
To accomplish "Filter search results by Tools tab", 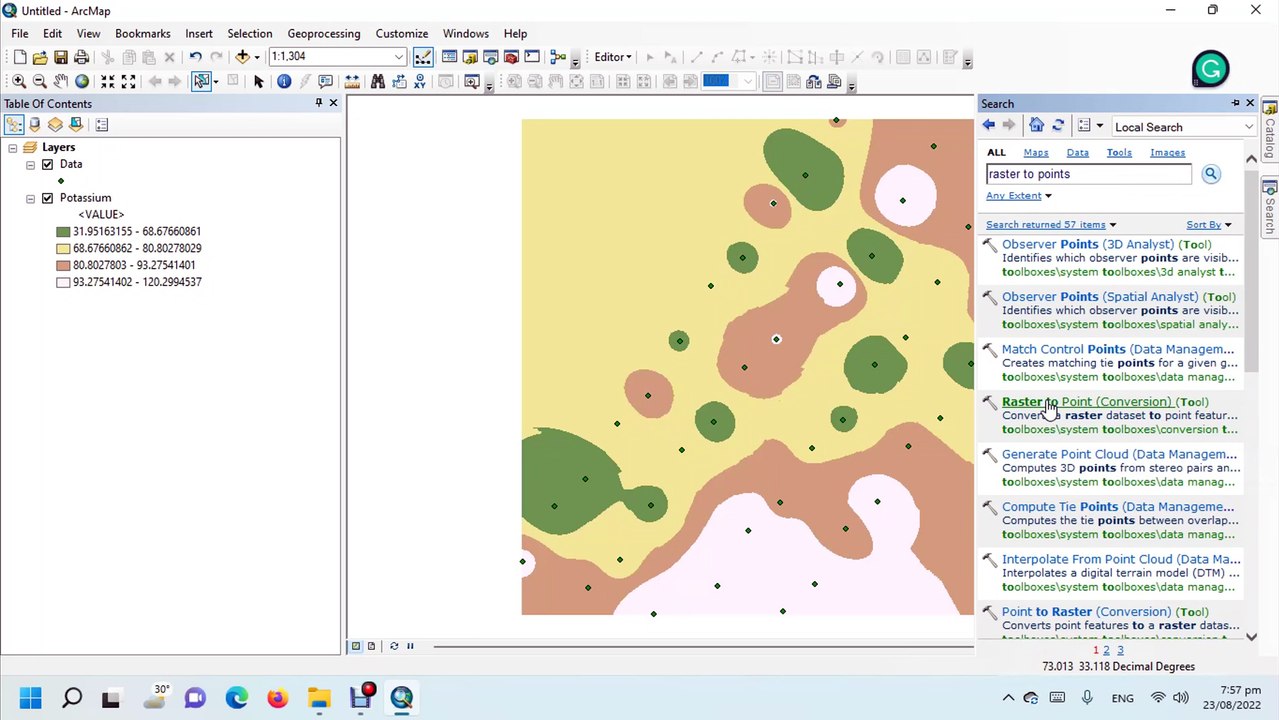I will point(1119,152).
